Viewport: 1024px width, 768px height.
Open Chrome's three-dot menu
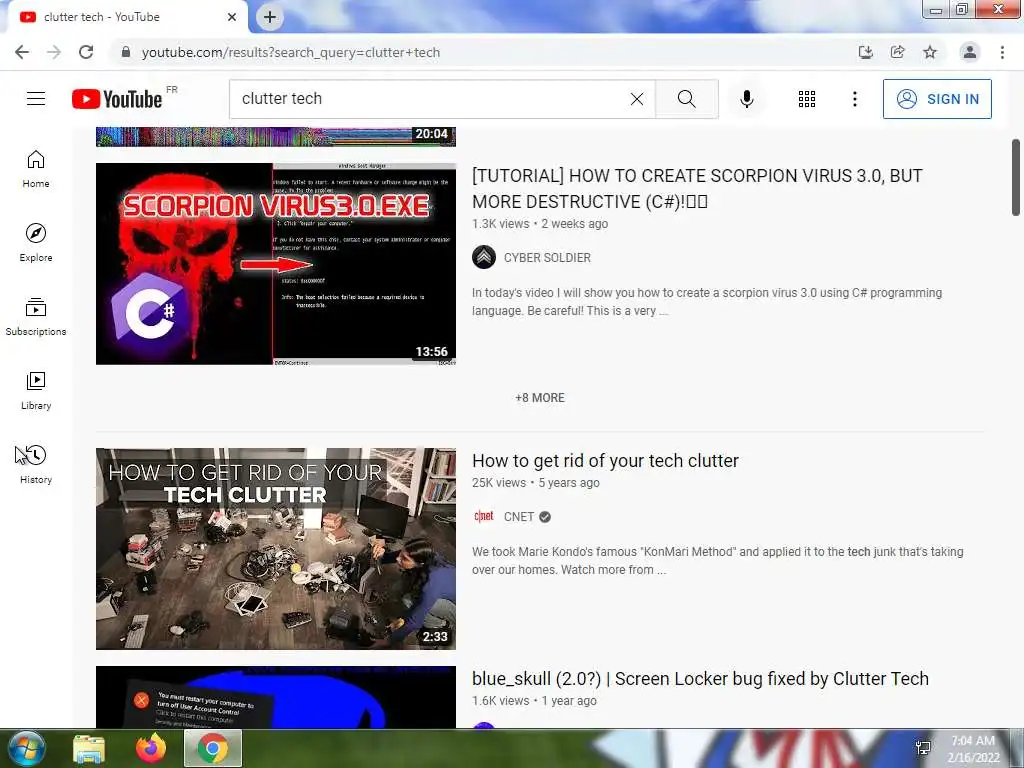(1002, 52)
